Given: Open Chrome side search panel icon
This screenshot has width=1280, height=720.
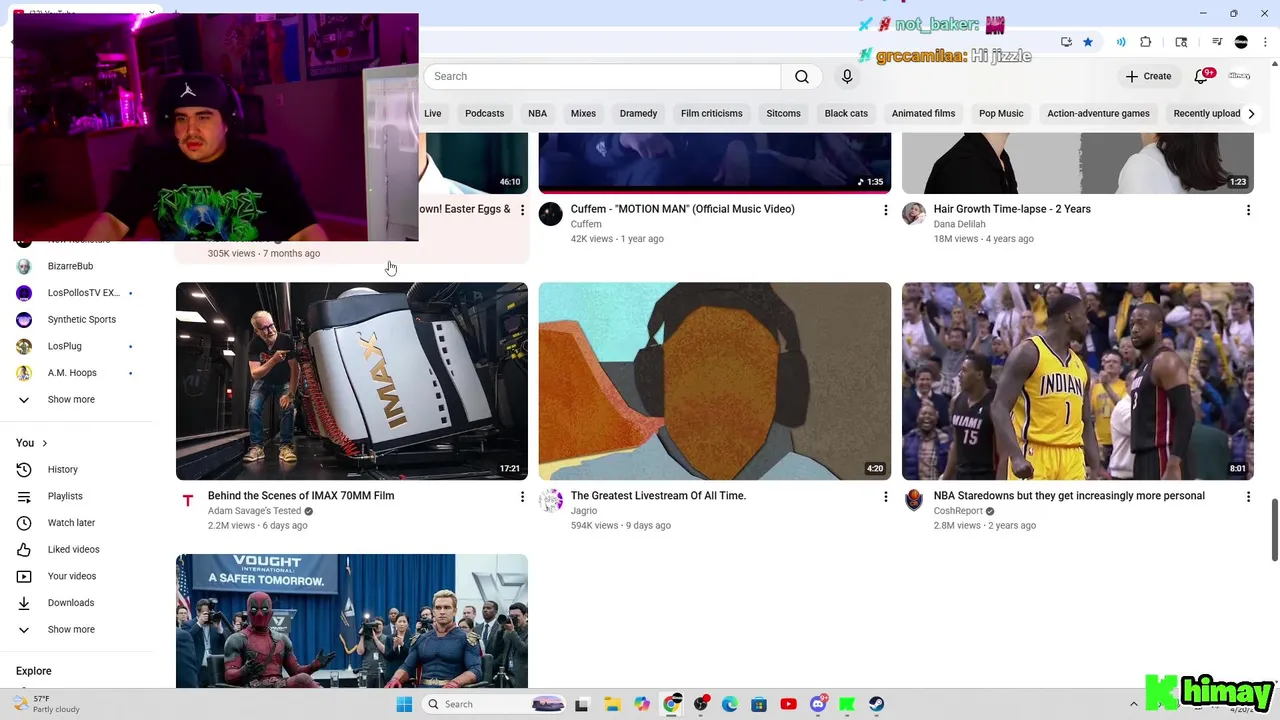Looking at the screenshot, I should [1181, 42].
